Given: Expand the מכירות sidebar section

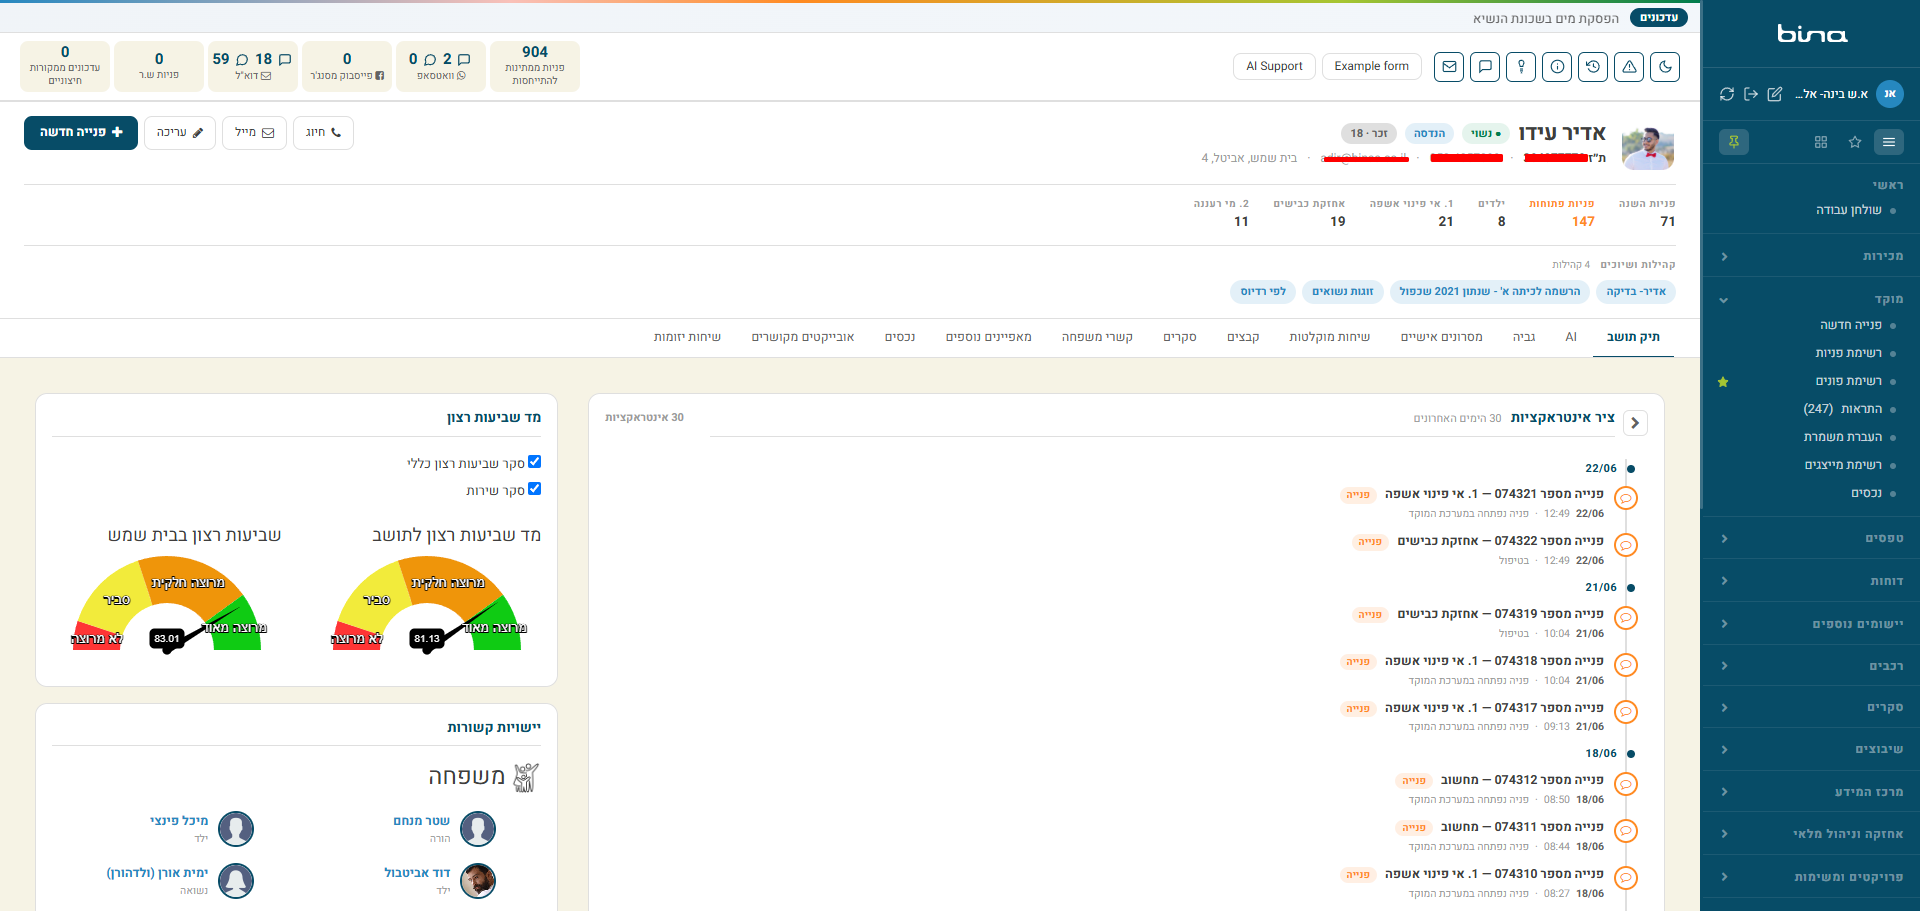Looking at the screenshot, I should [x=1811, y=256].
